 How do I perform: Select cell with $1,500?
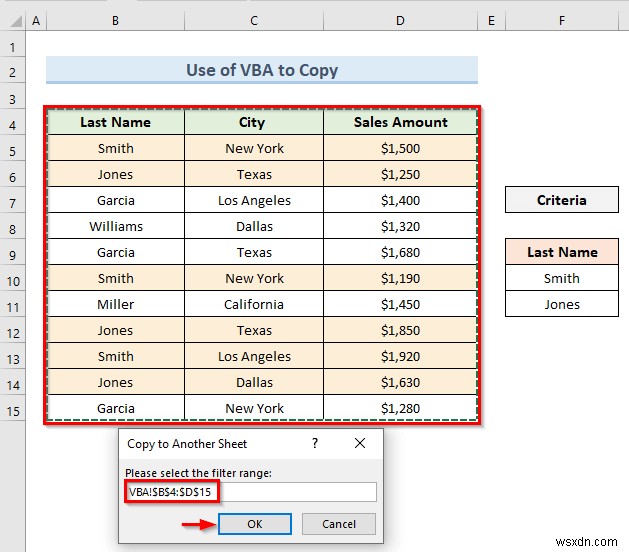coord(400,148)
